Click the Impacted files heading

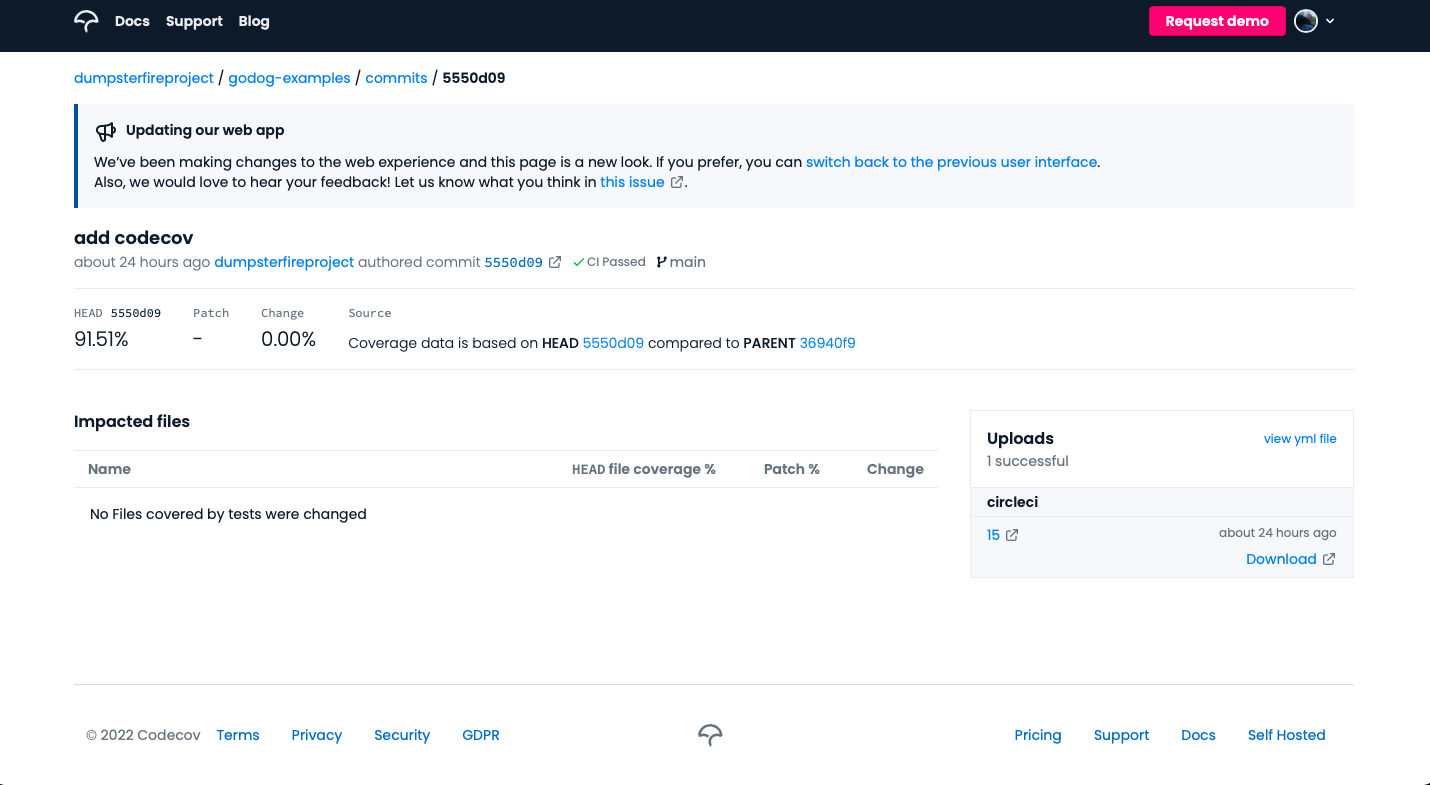pyautogui.click(x=132, y=422)
